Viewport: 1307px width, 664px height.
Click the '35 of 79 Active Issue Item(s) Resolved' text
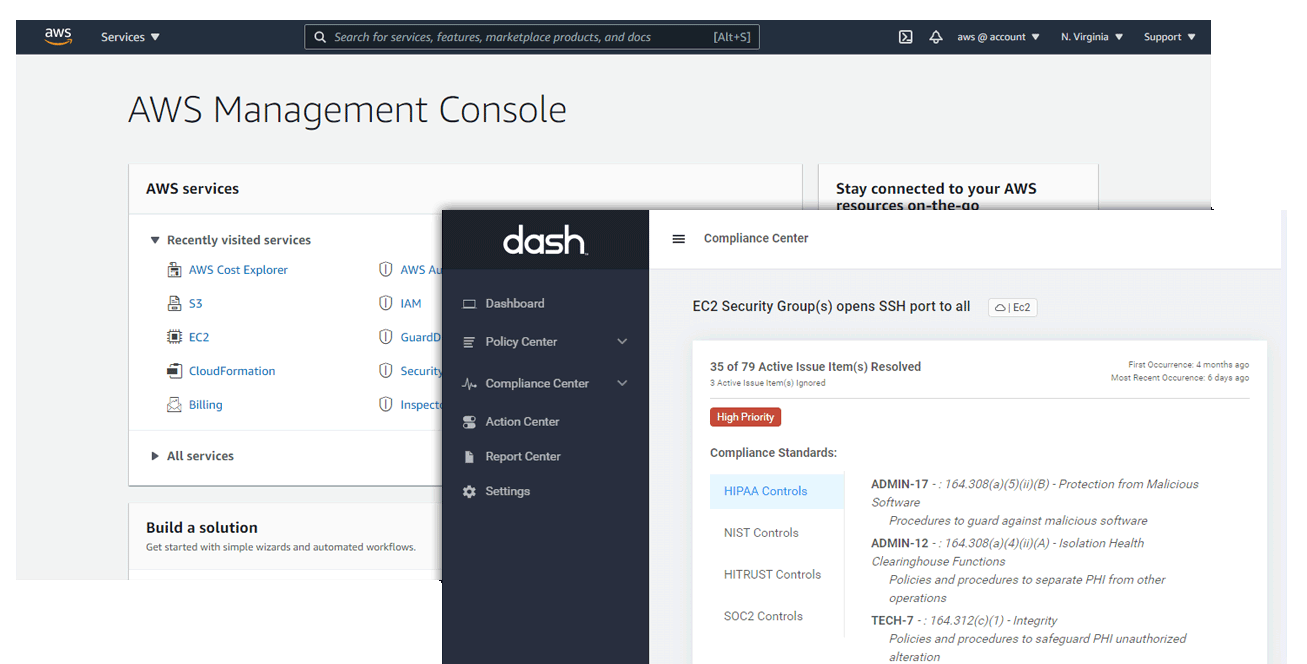(816, 367)
